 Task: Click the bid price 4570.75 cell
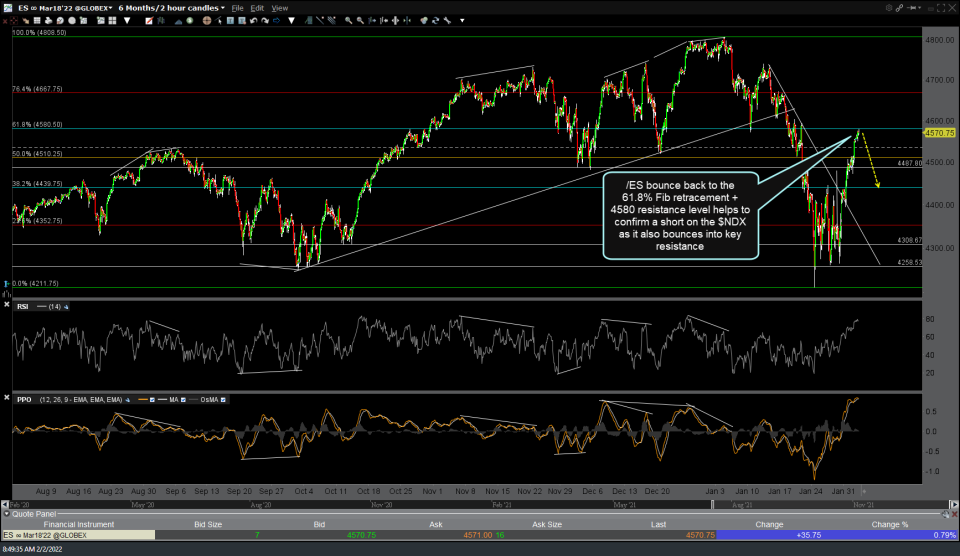(361, 535)
